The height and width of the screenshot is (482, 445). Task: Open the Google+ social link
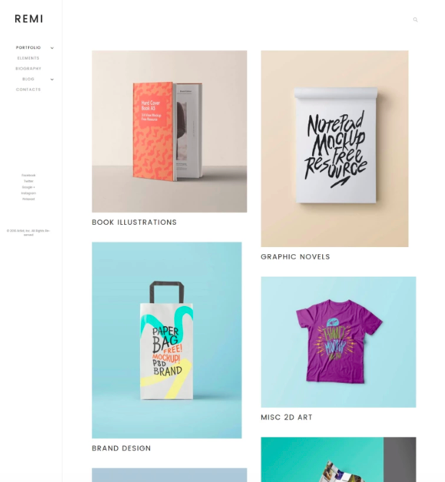(28, 187)
